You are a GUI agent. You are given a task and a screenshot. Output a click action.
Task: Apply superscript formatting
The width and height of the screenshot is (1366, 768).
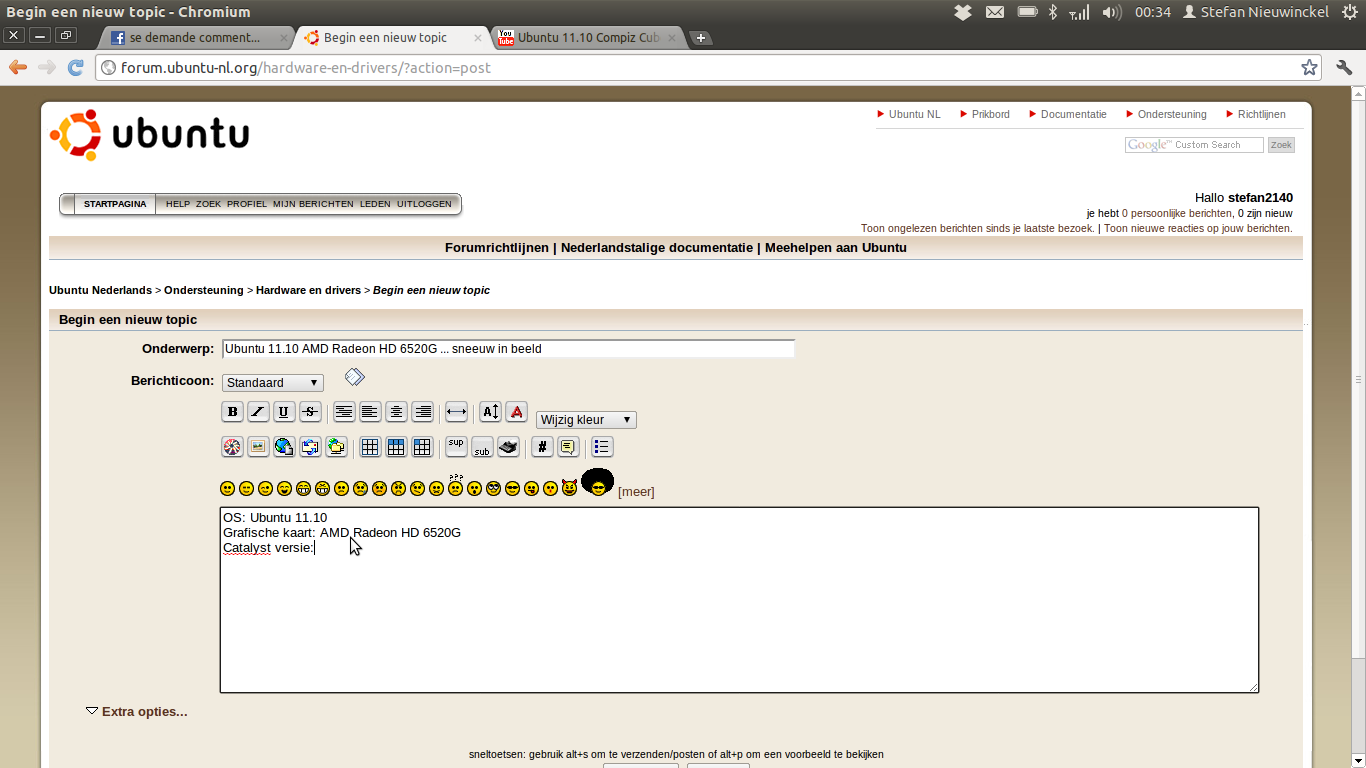(456, 447)
